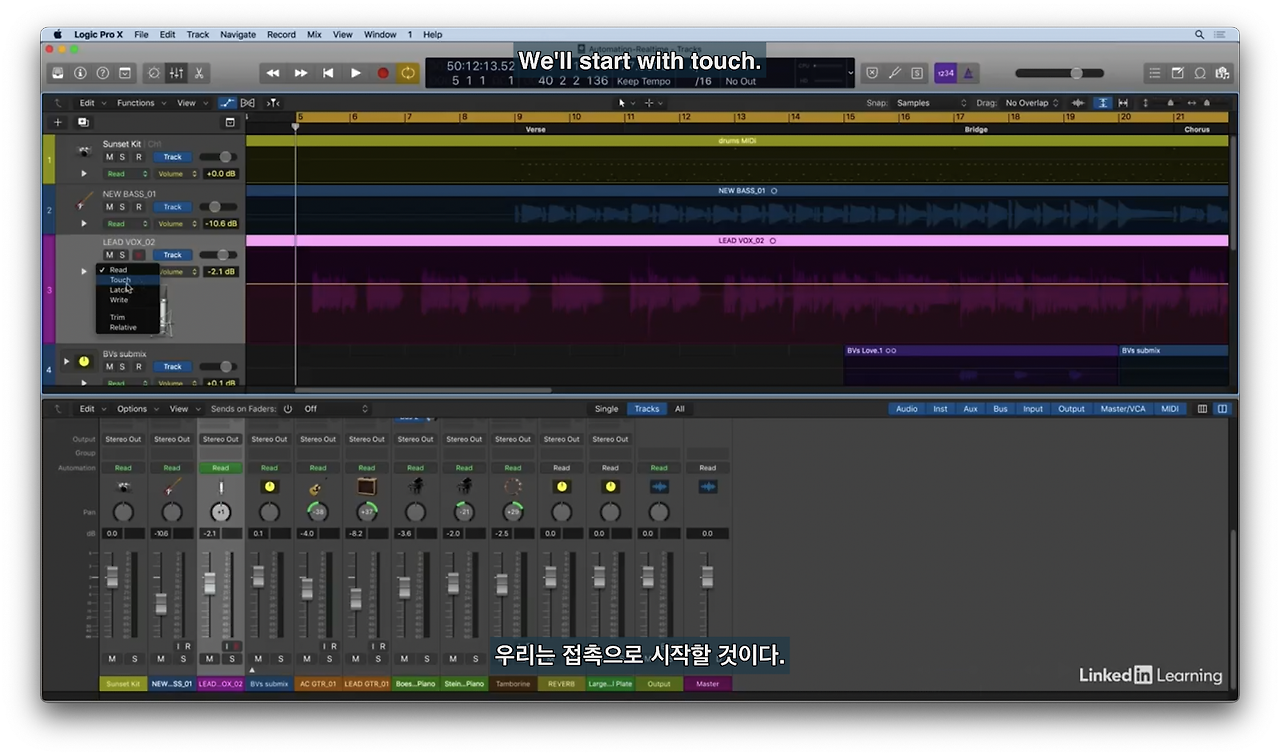Open Read automation mode dropdown on Sunset Kit
The height and width of the screenshot is (756, 1280).
point(126,174)
